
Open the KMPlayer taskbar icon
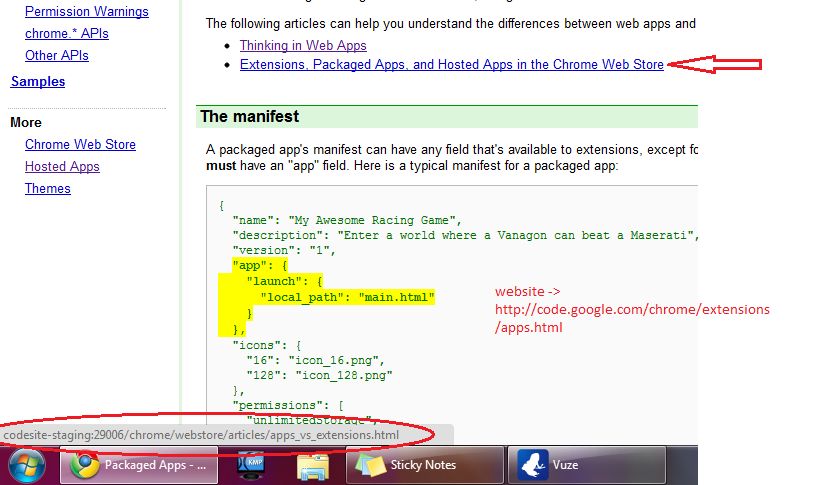[x=251, y=465]
